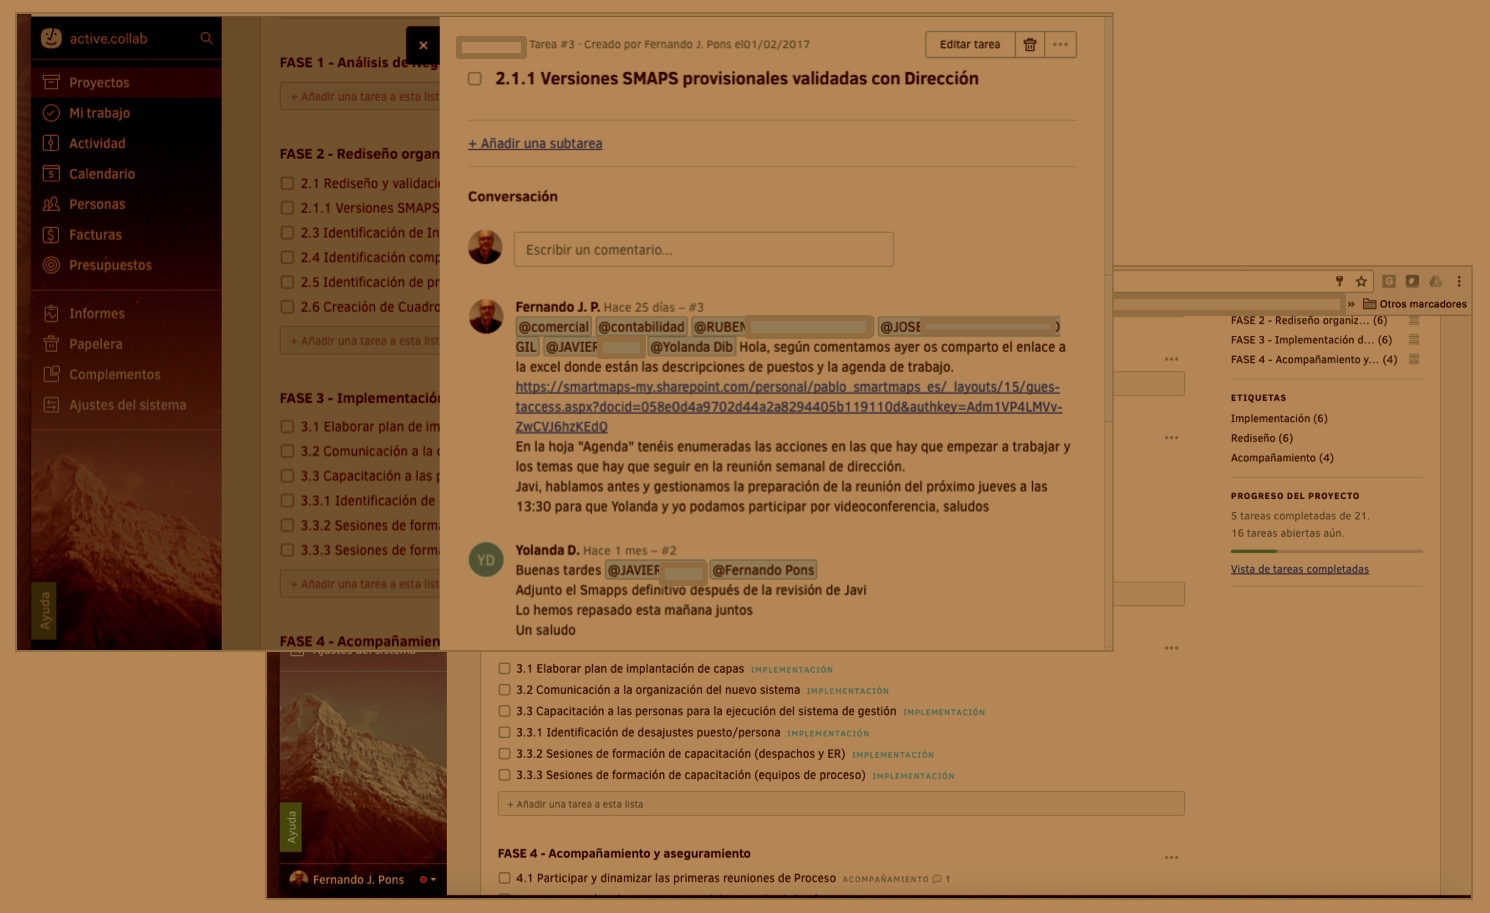Click Yolanda D. YD avatar
This screenshot has width=1490, height=913.
(x=486, y=560)
